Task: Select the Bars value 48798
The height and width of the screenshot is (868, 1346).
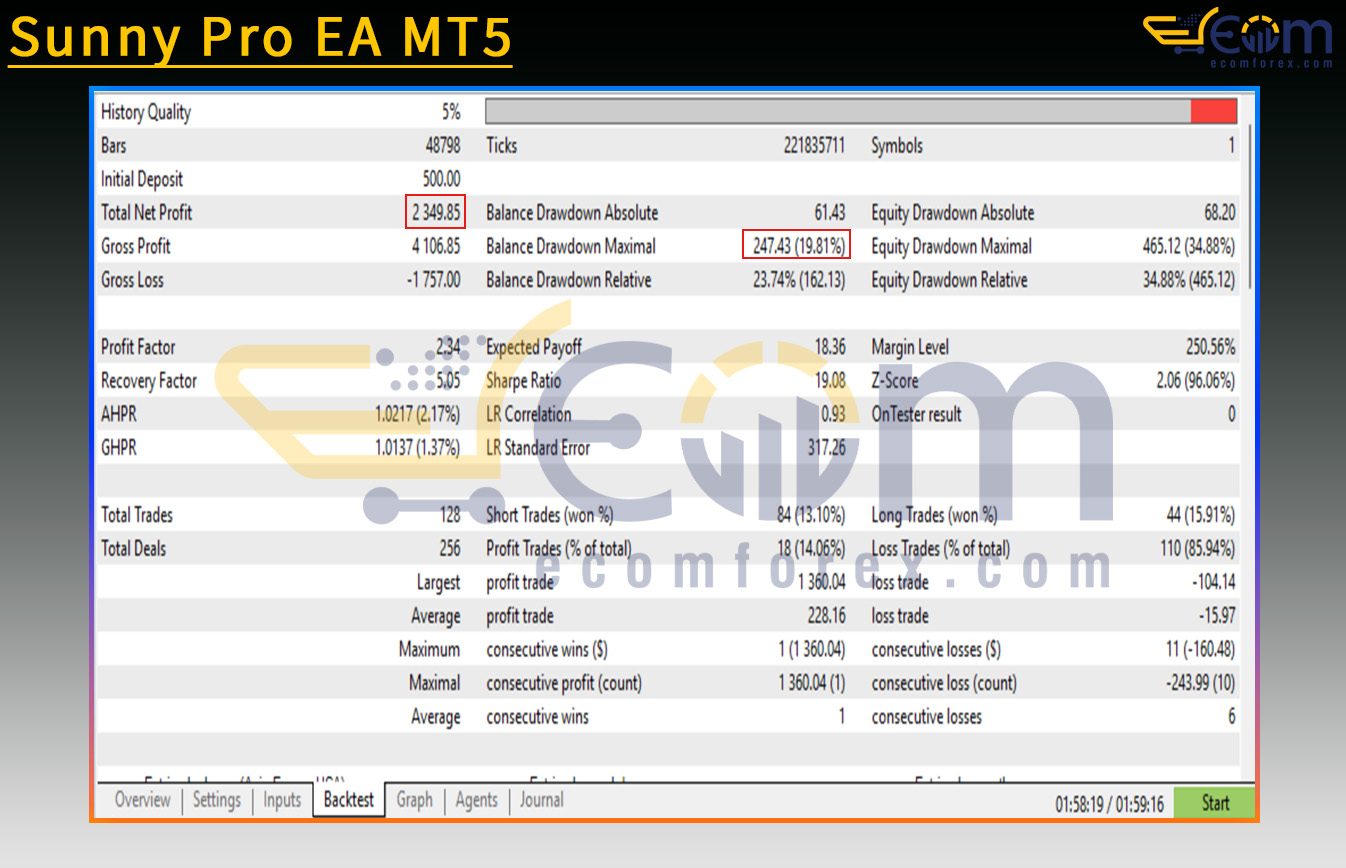Action: pos(443,146)
